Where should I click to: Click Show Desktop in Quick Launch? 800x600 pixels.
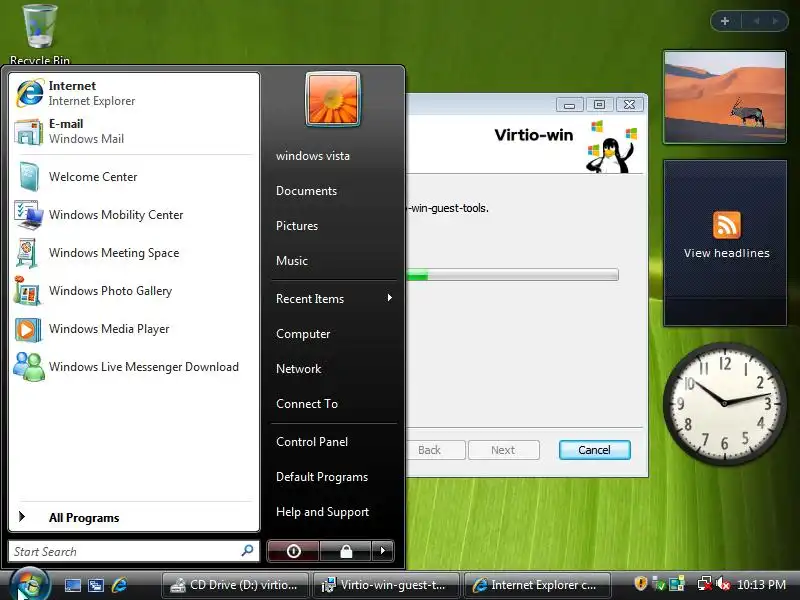pos(72,585)
